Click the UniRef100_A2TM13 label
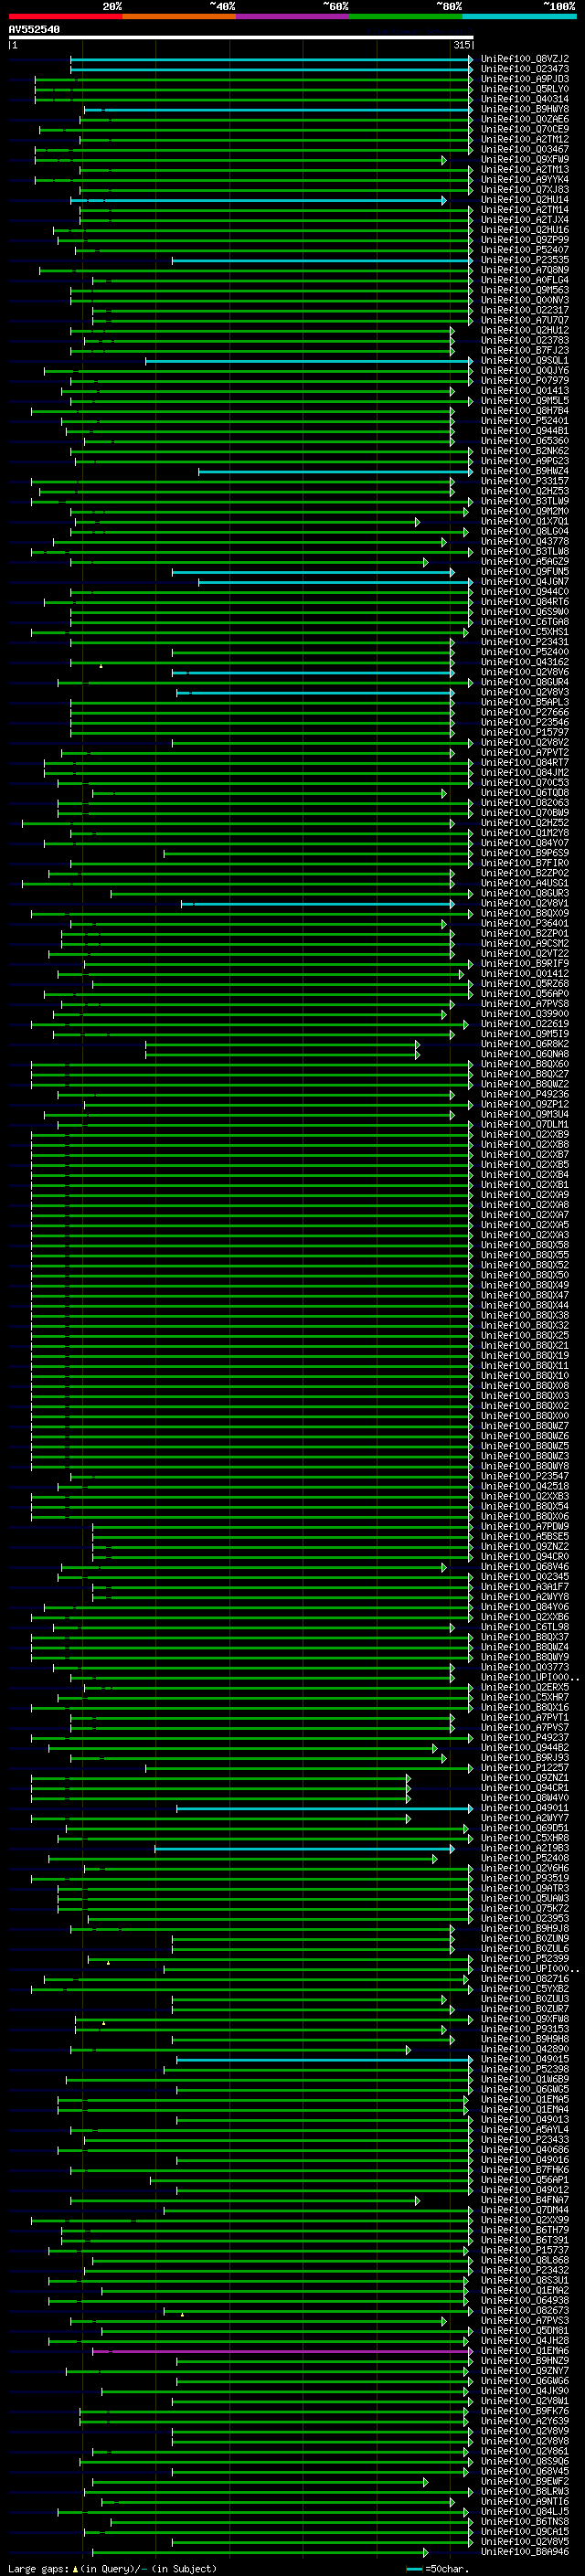 525,169
